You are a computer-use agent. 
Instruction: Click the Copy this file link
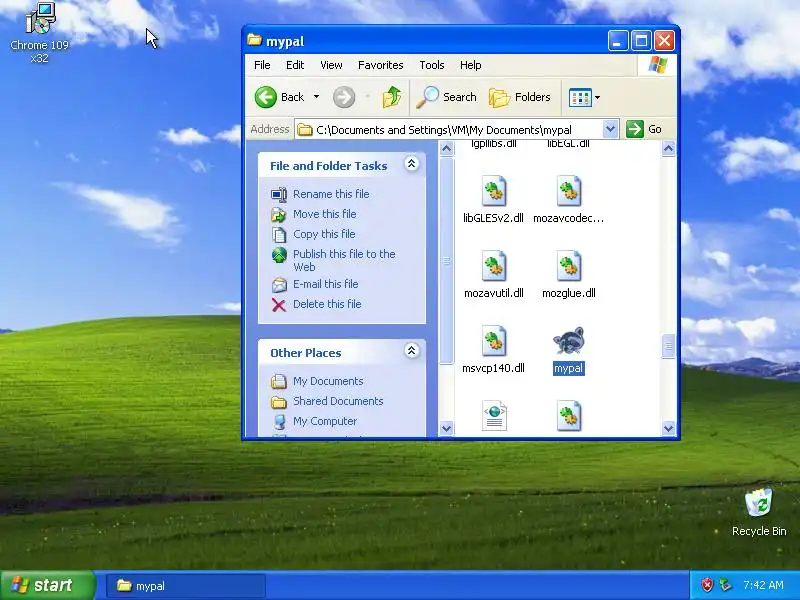(324, 234)
